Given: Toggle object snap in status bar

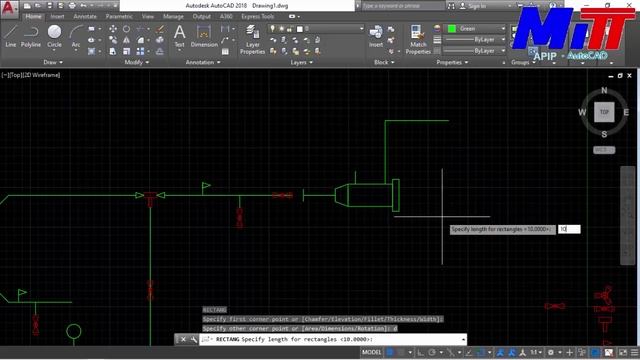Looking at the screenshot, I should pos(481,352).
